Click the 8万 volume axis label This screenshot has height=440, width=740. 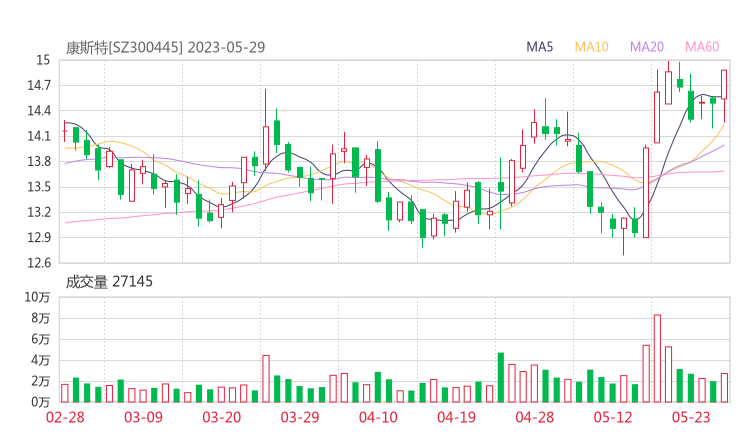pos(40,318)
